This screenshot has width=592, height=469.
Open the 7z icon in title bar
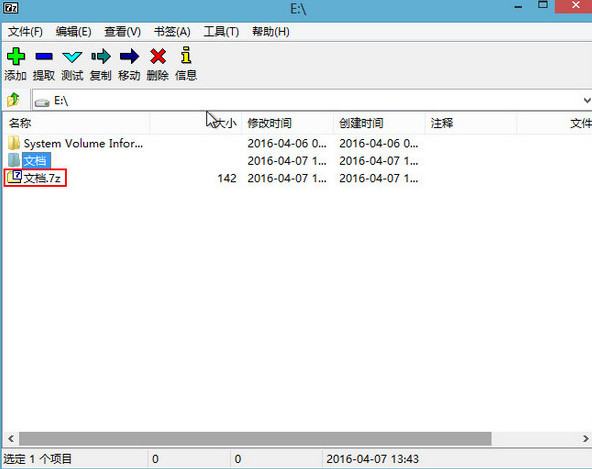point(11,8)
